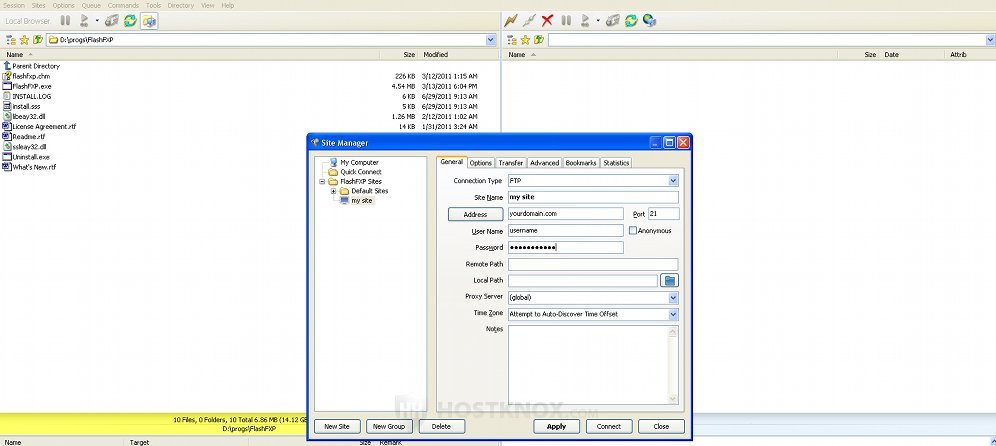996x446 pixels.
Task: Open the remote path dropdown arrow
Action: tap(991, 40)
